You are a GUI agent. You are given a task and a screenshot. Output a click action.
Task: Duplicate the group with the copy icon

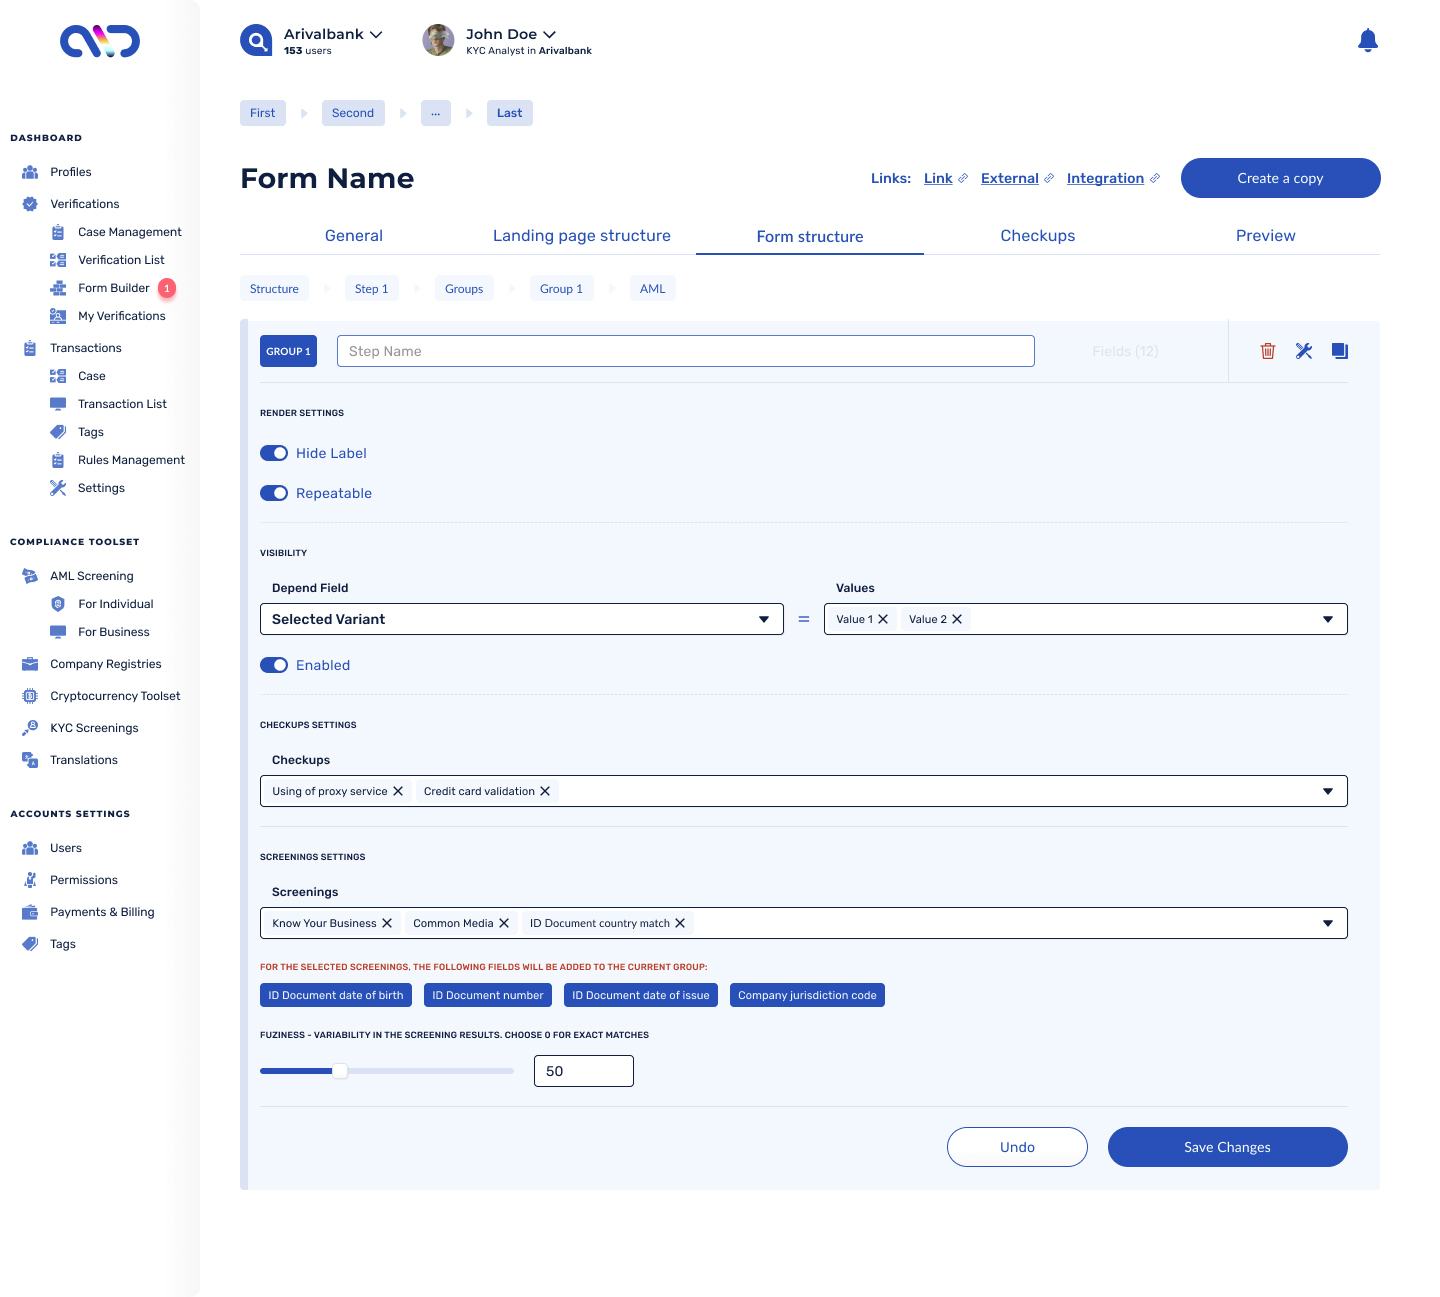(x=1339, y=351)
